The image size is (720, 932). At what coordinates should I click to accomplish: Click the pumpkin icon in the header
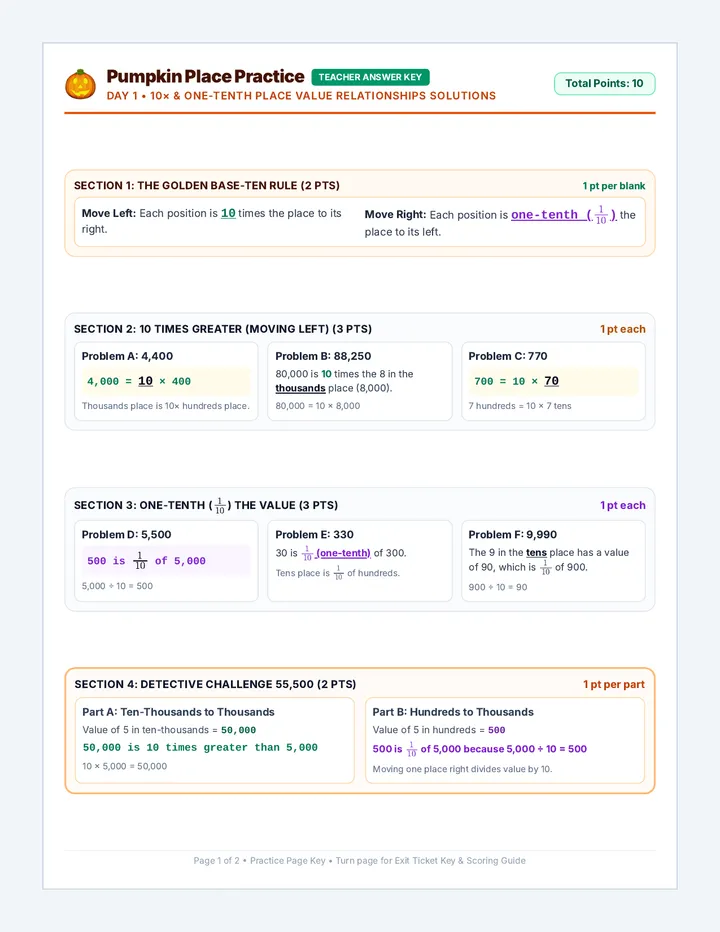(80, 84)
